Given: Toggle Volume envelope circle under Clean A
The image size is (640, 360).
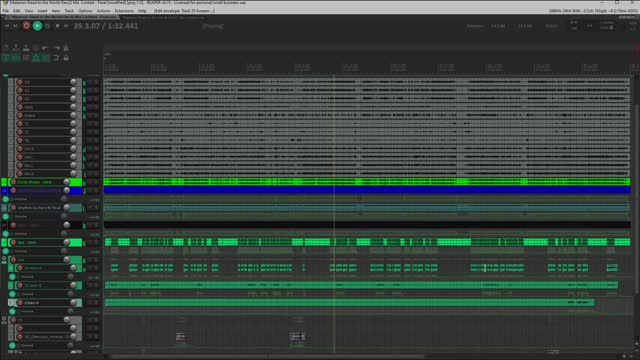Looking at the screenshot, I should pyautogui.click(x=12, y=311).
